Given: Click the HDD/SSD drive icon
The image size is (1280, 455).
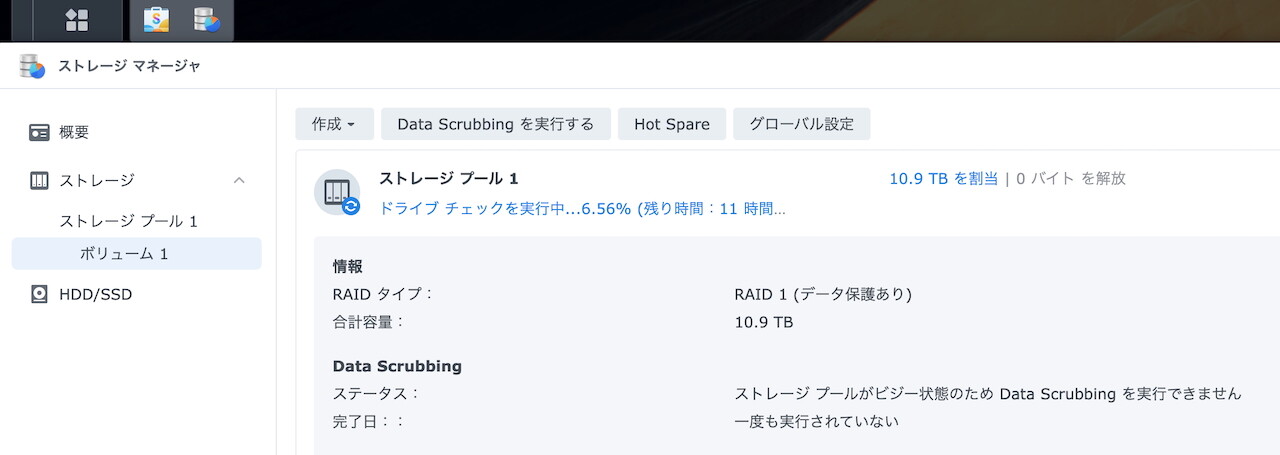Looking at the screenshot, I should point(39,295).
